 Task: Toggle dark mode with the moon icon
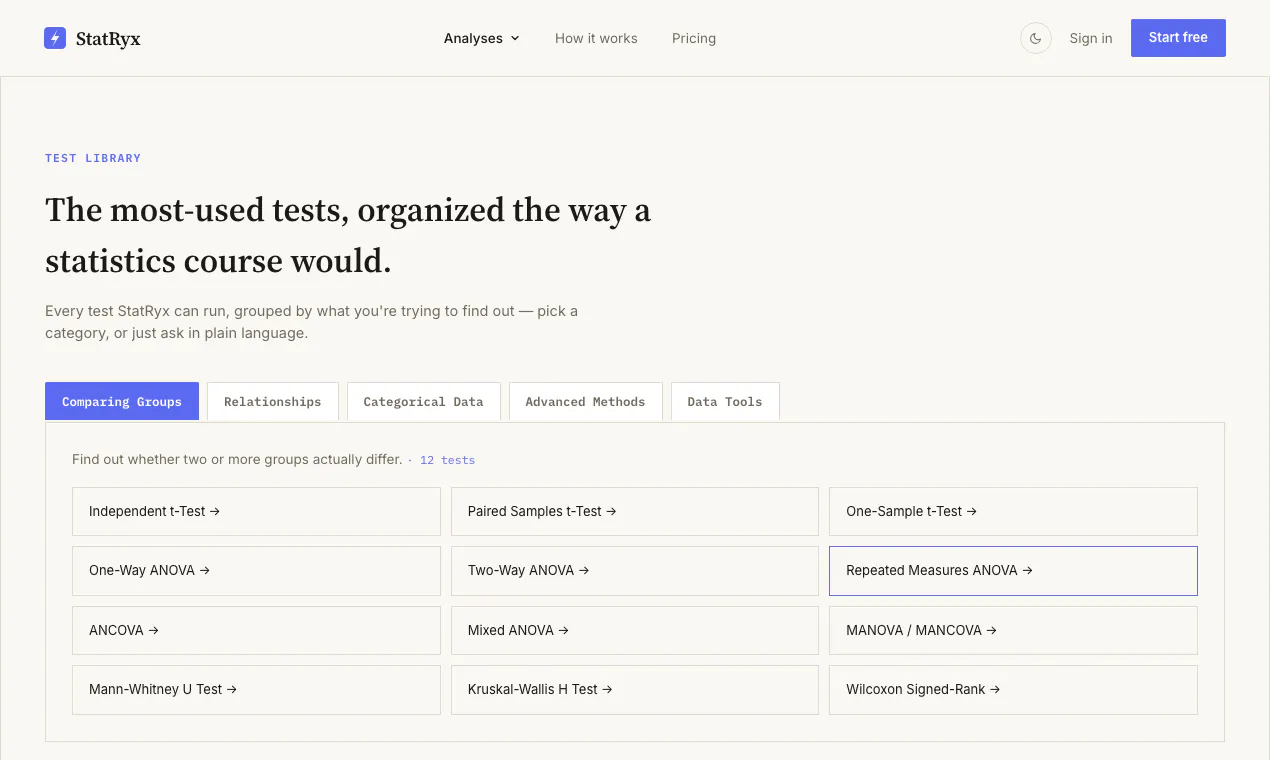coord(1036,38)
